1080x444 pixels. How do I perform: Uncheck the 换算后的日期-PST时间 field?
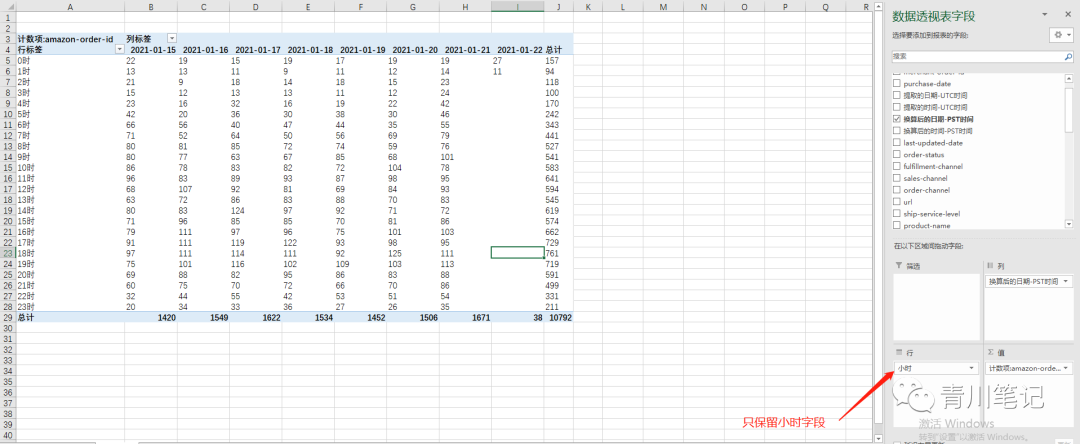pyautogui.click(x=896, y=119)
